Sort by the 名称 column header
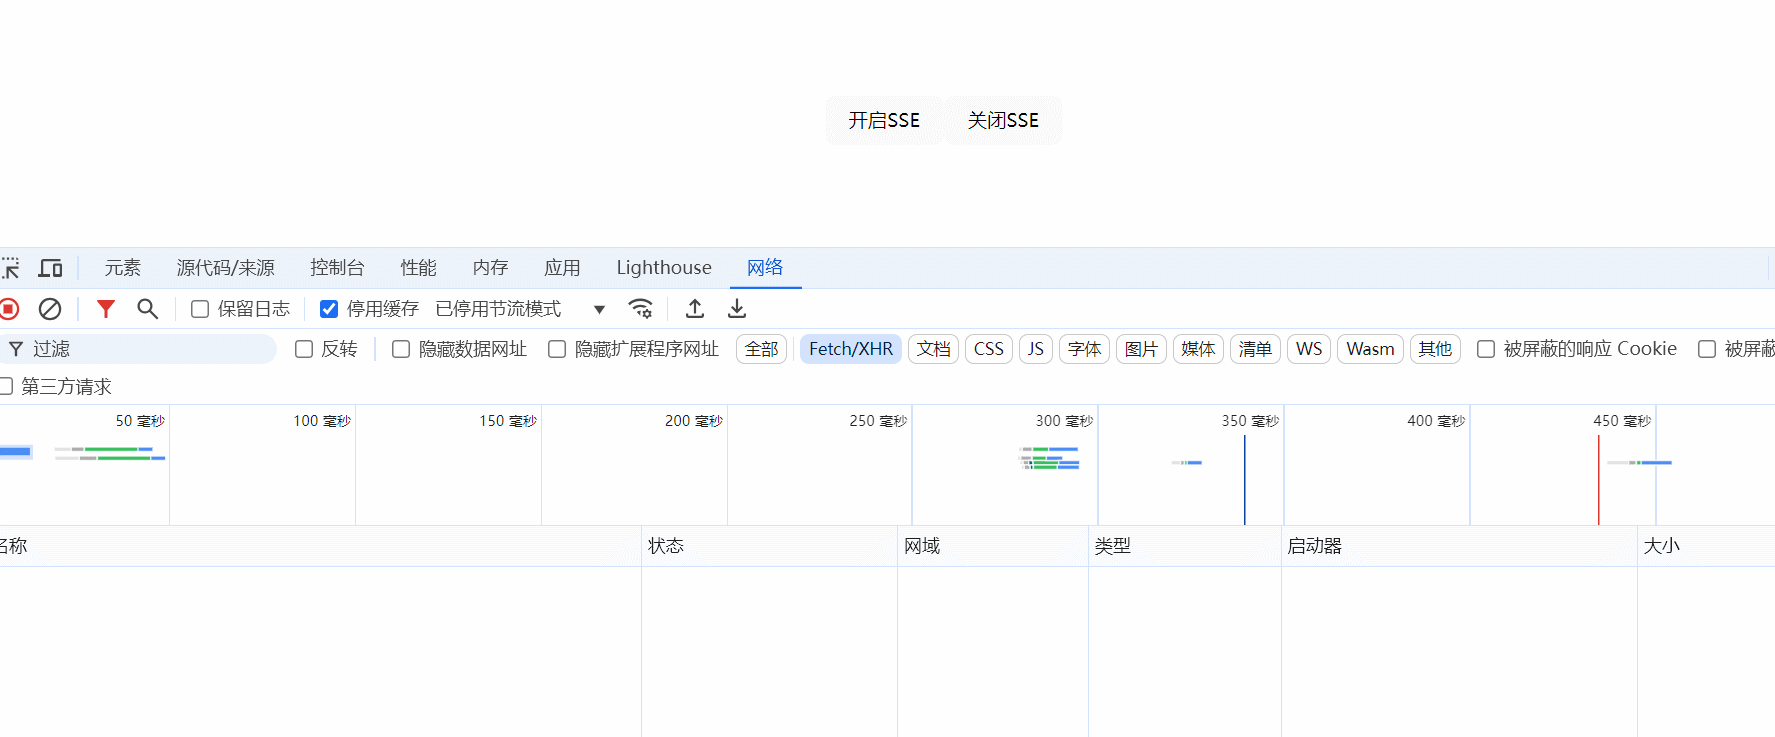 pos(320,546)
